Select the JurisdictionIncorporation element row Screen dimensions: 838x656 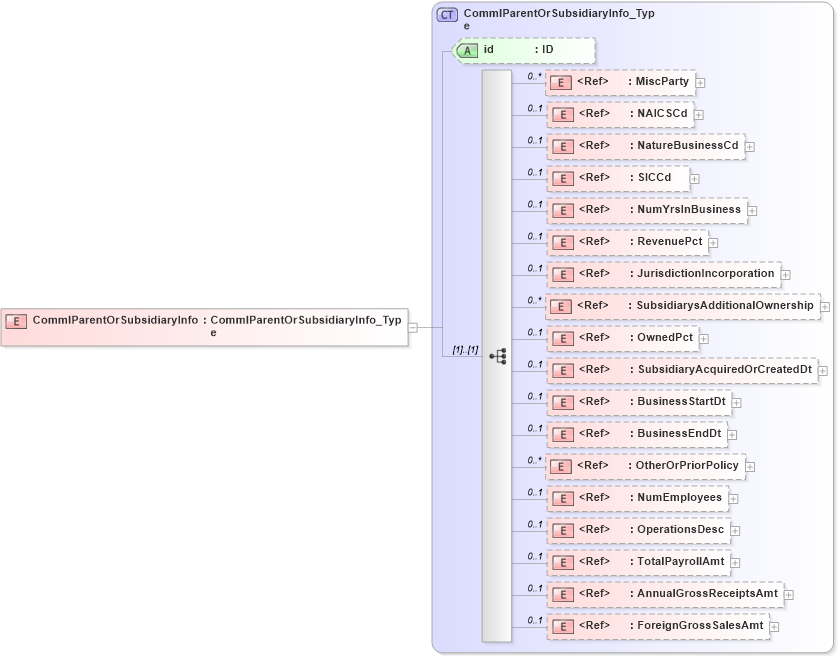660,273
